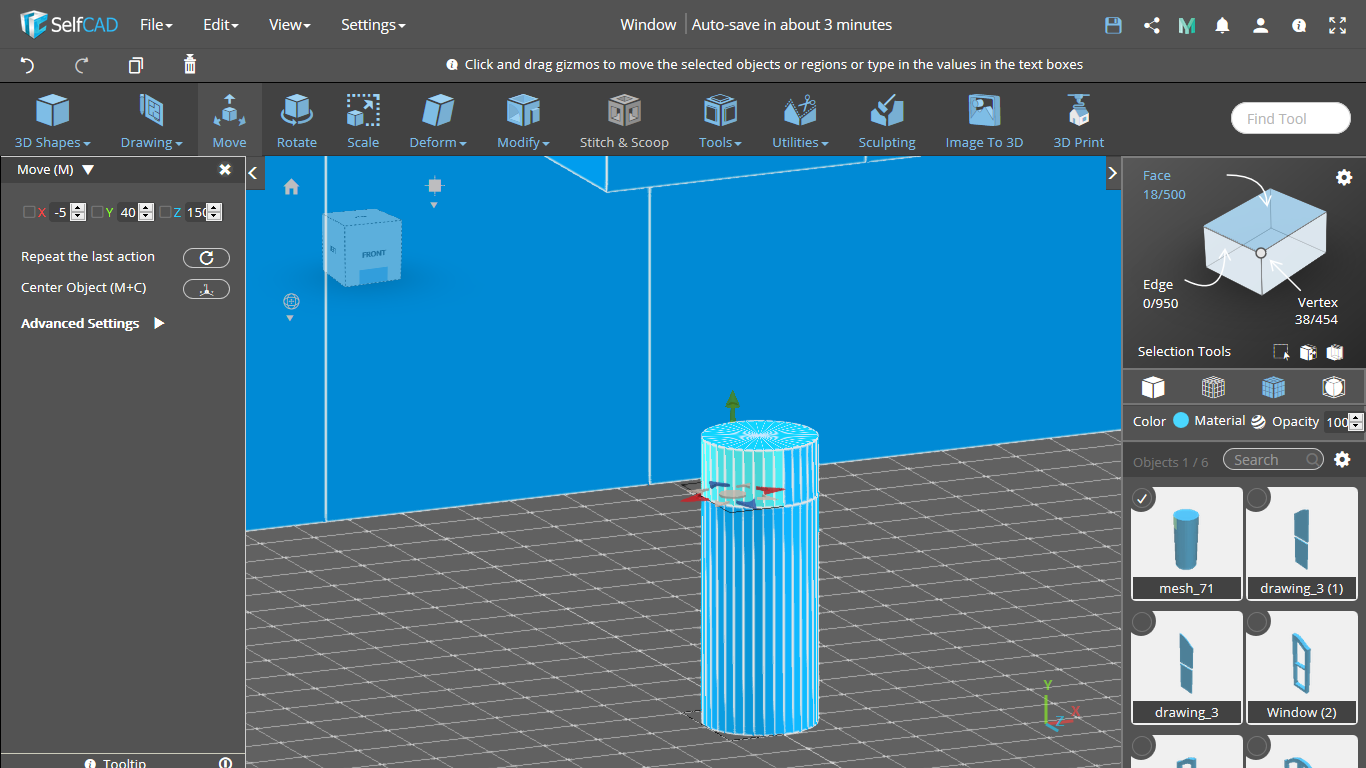The height and width of the screenshot is (768, 1366).
Task: Click the Copy objects icon
Action: pos(136,65)
